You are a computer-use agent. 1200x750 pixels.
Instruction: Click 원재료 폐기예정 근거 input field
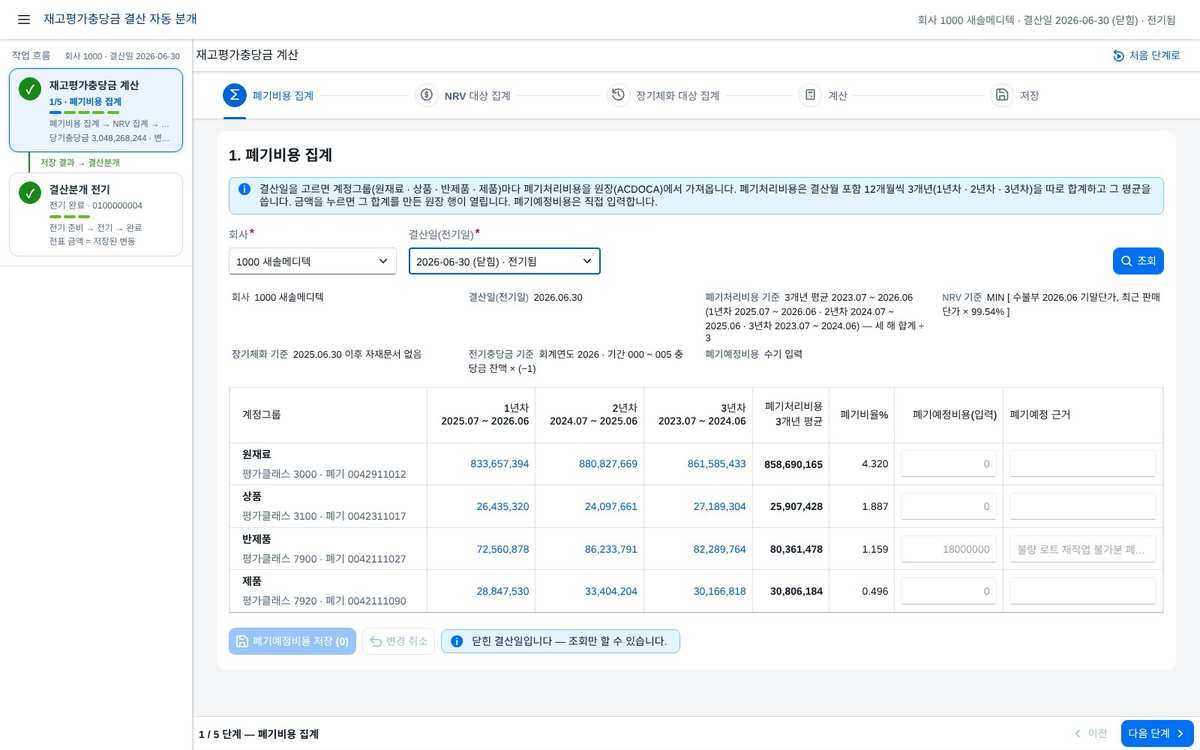[x=1082, y=464]
